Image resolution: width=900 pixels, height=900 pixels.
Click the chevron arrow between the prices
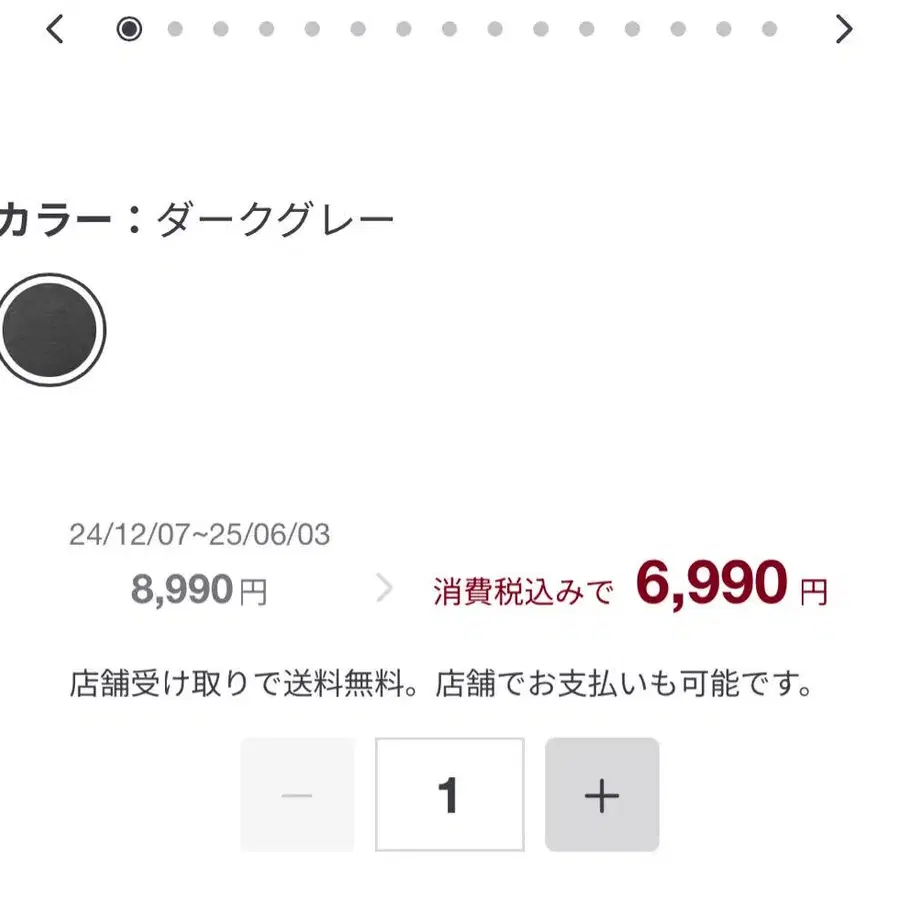[x=384, y=589]
